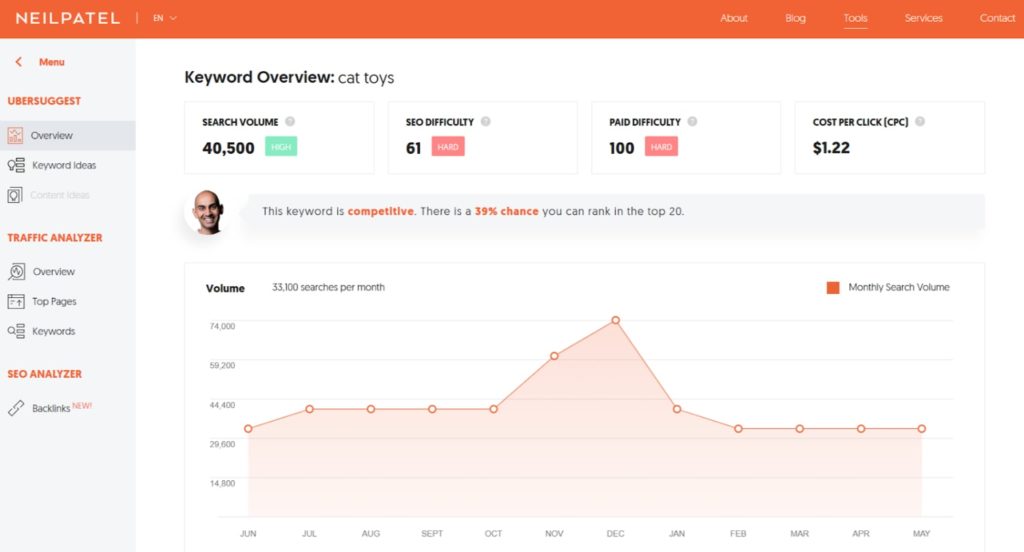
Task: Click the SEO Difficulty help icon
Action: (x=485, y=122)
